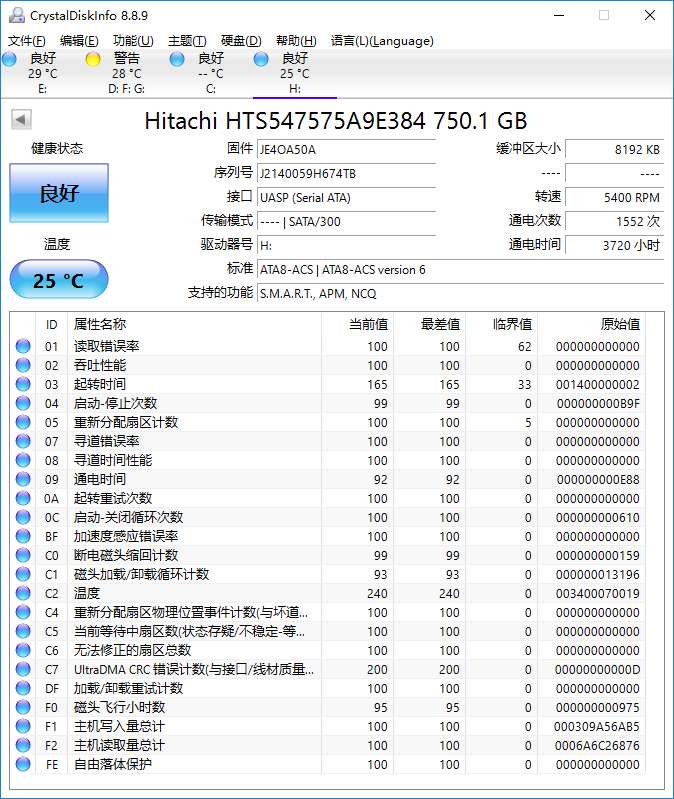Click the serial number field J2140059H674TB
The image size is (674, 799).
346,173
